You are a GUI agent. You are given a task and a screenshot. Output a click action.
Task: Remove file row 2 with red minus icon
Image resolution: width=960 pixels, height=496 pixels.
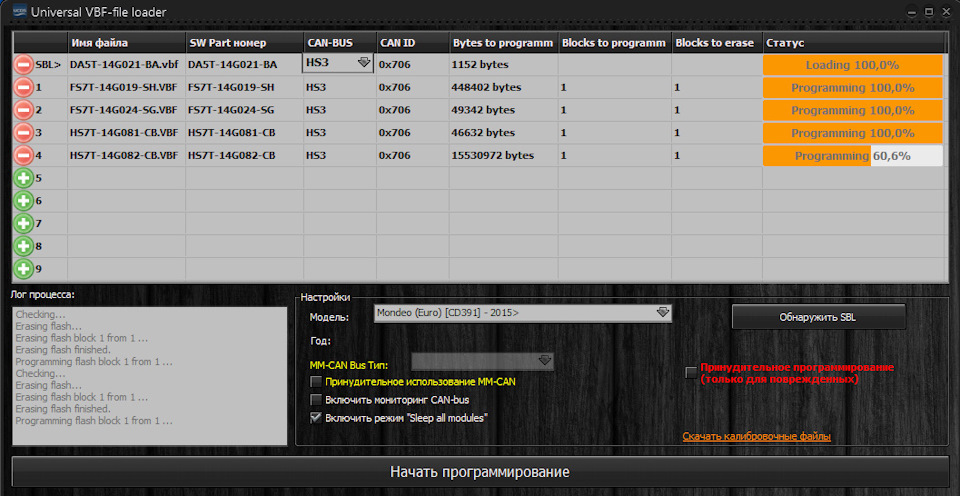tap(23, 110)
